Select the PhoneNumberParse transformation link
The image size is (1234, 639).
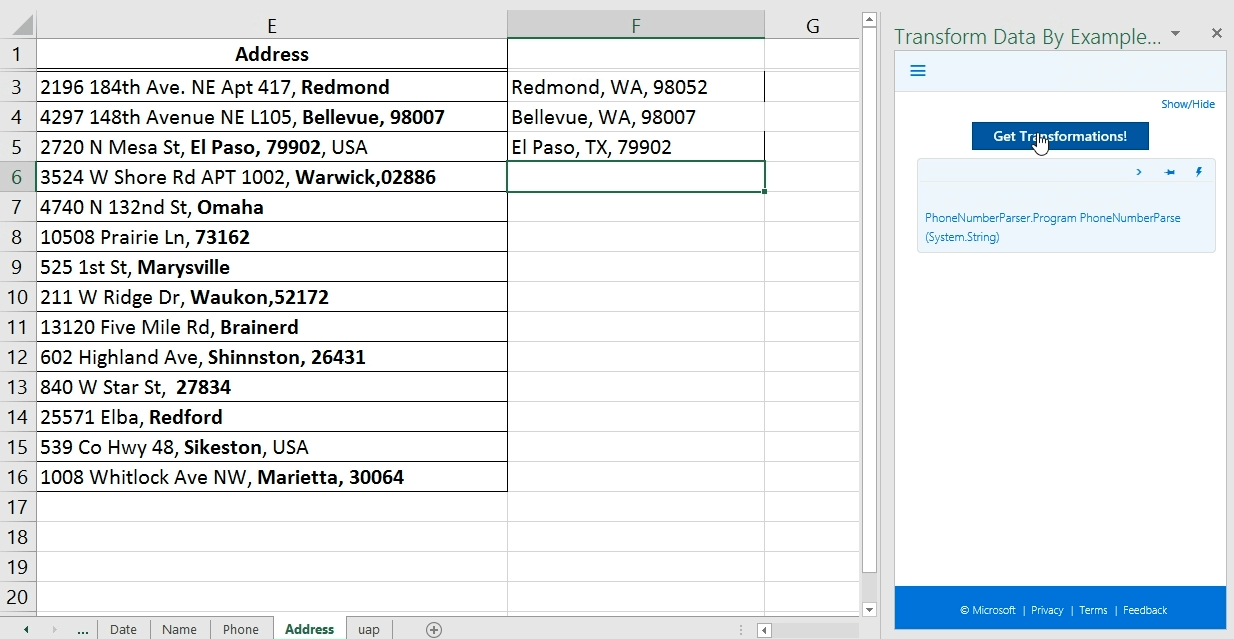coord(1052,227)
